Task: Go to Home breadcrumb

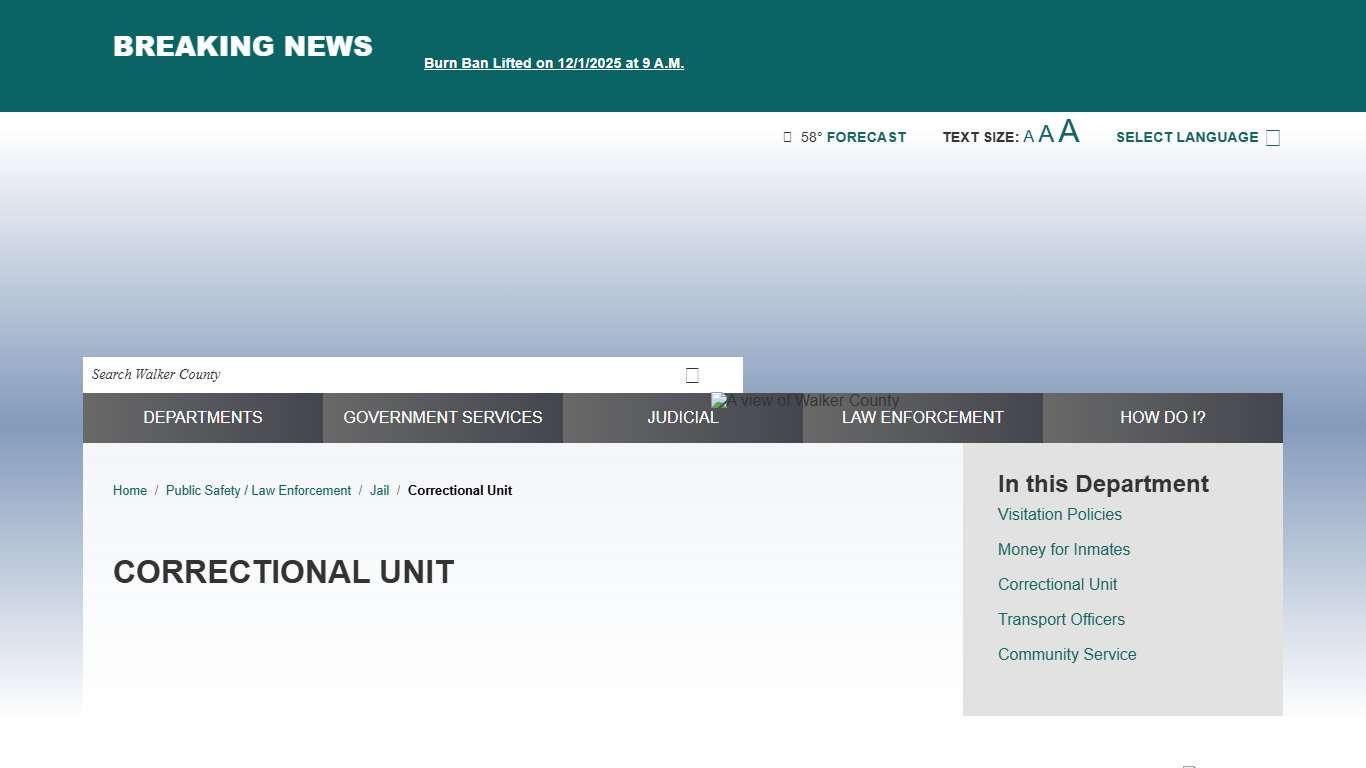Action: (130, 491)
